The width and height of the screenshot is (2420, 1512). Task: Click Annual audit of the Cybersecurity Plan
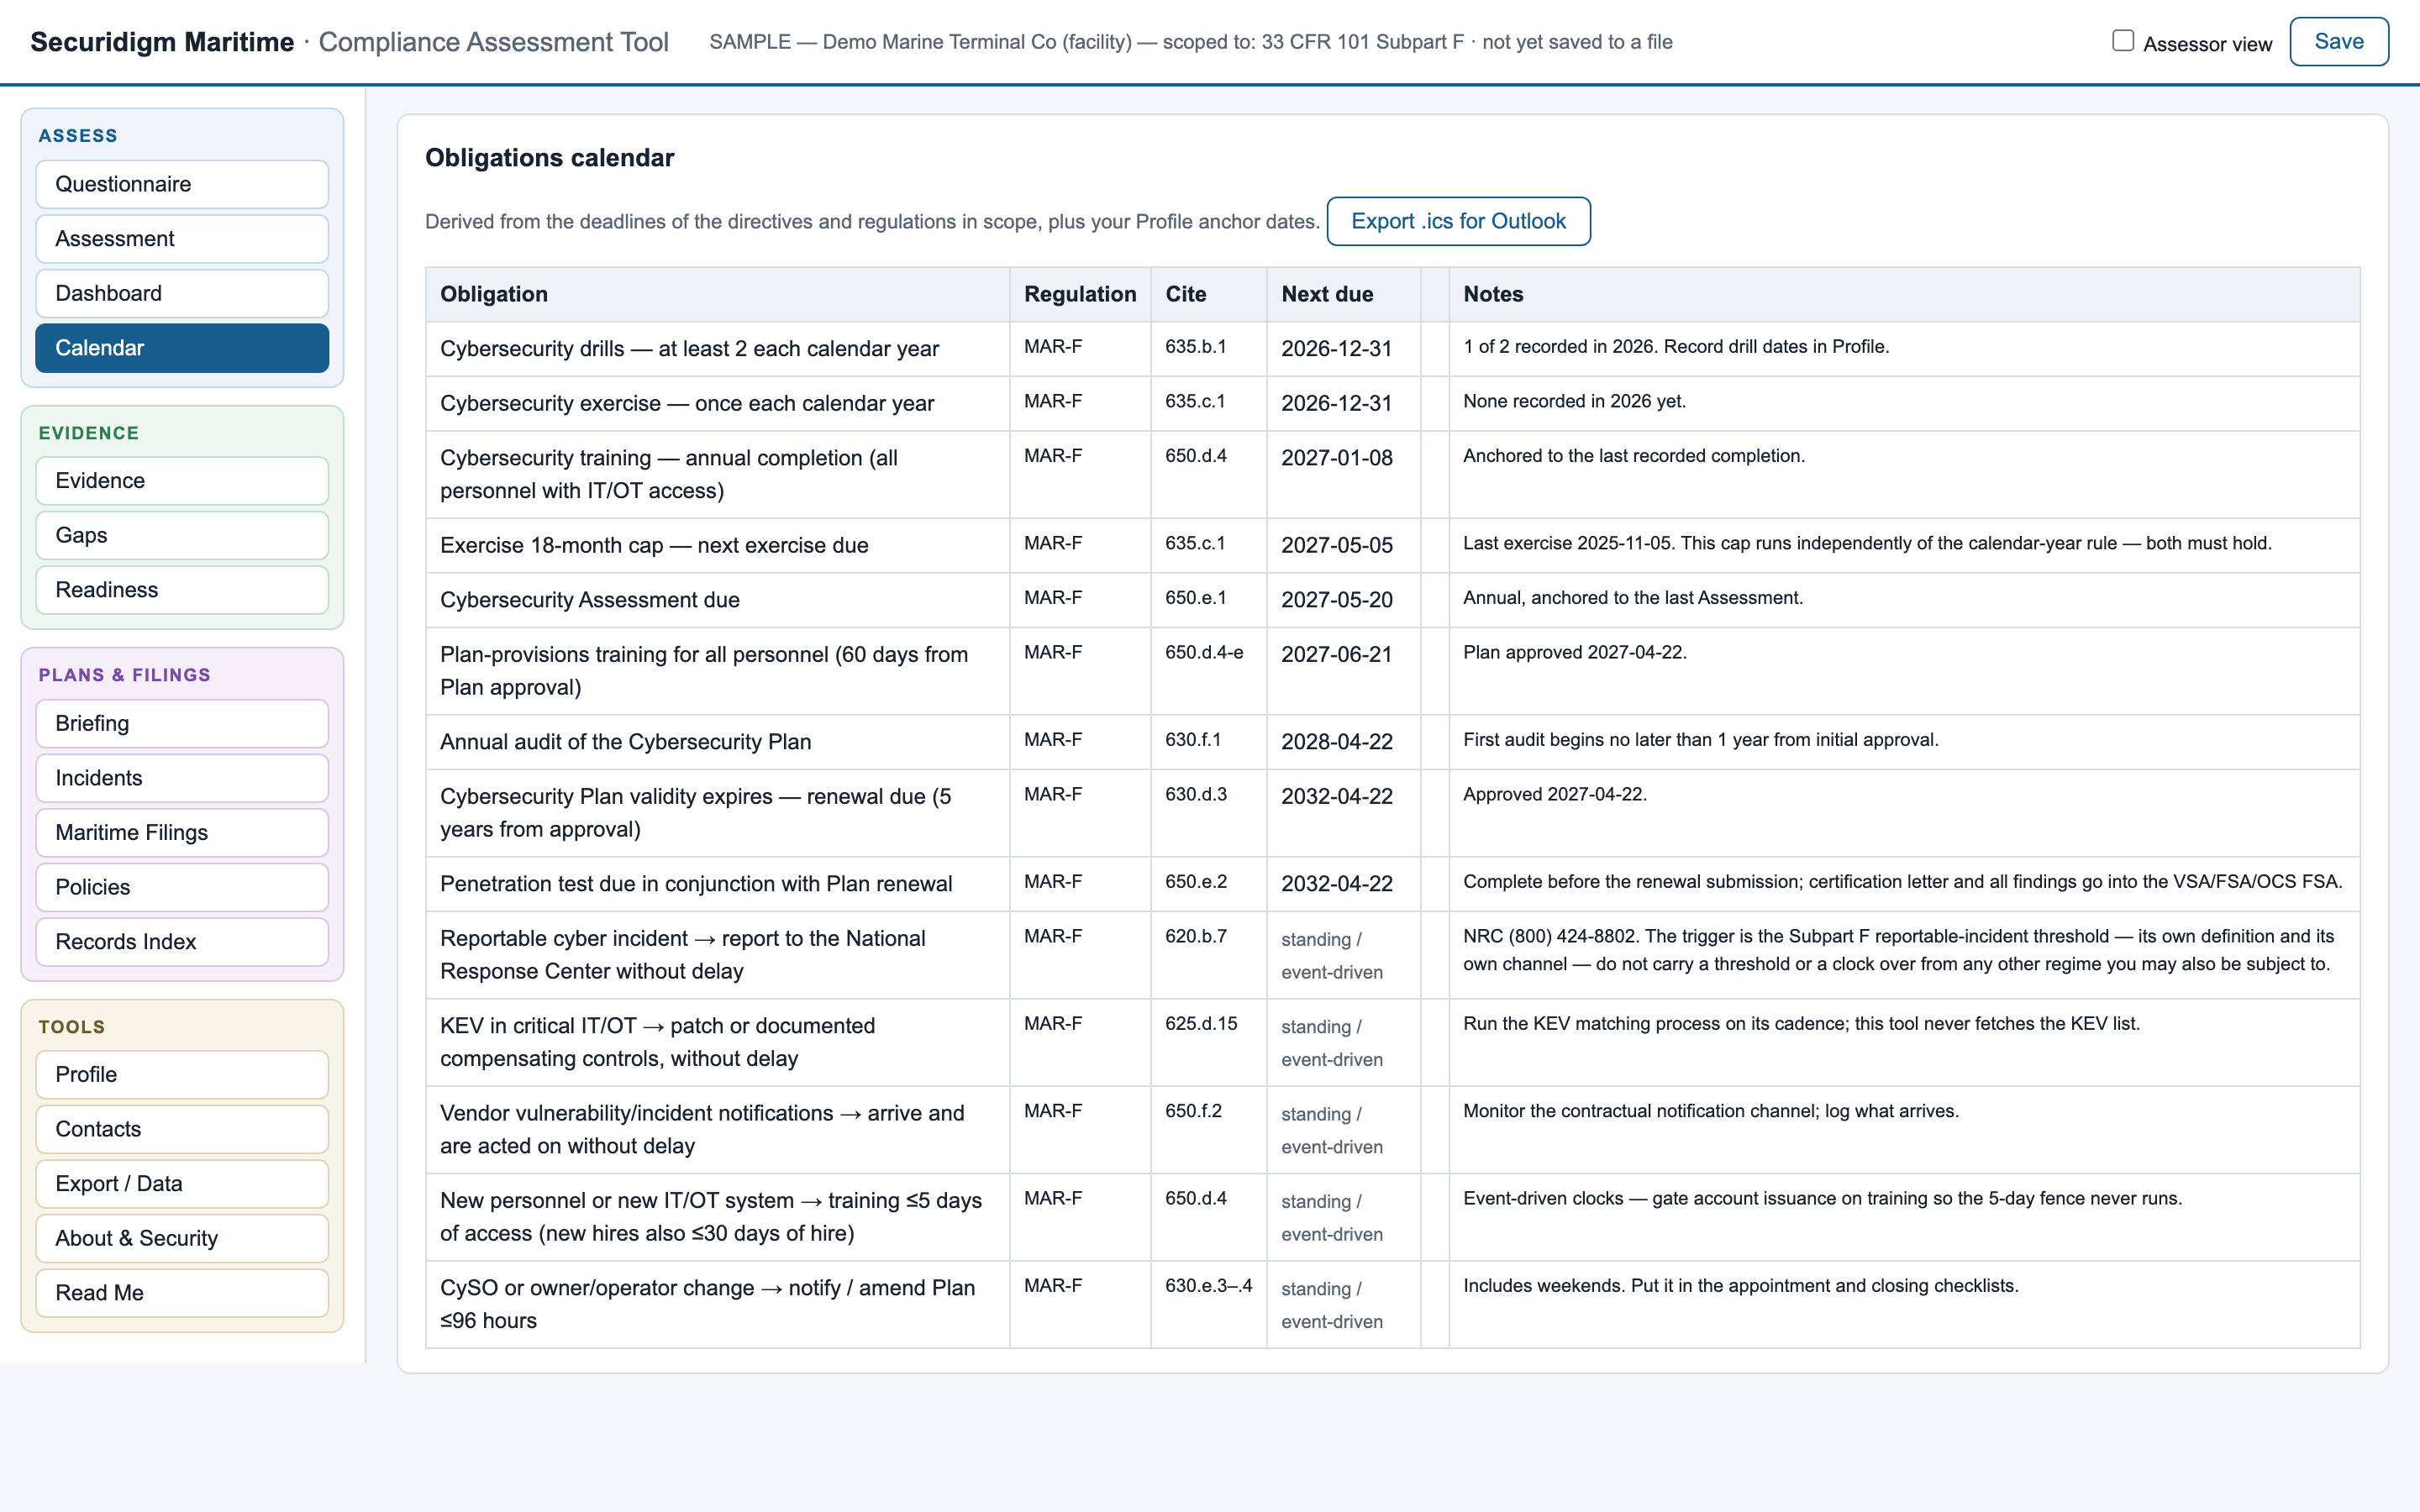[x=625, y=742]
